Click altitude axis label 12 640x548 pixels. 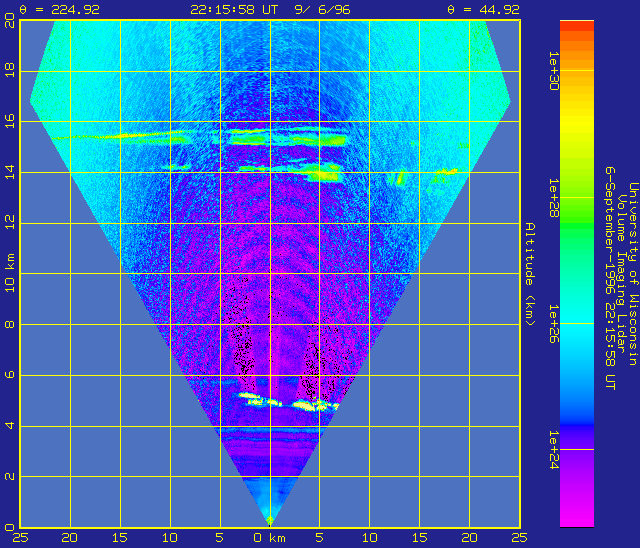10,223
